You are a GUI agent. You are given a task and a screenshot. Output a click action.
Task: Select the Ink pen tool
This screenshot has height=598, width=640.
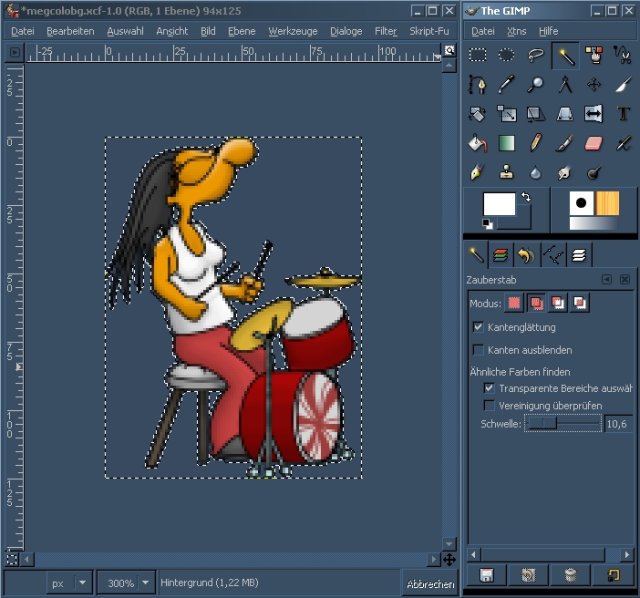pos(477,173)
